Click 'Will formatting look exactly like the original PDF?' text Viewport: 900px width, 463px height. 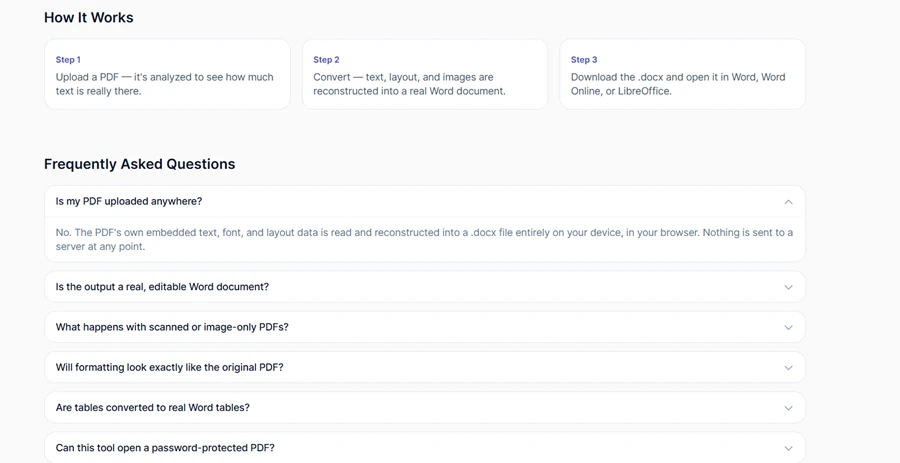(169, 367)
